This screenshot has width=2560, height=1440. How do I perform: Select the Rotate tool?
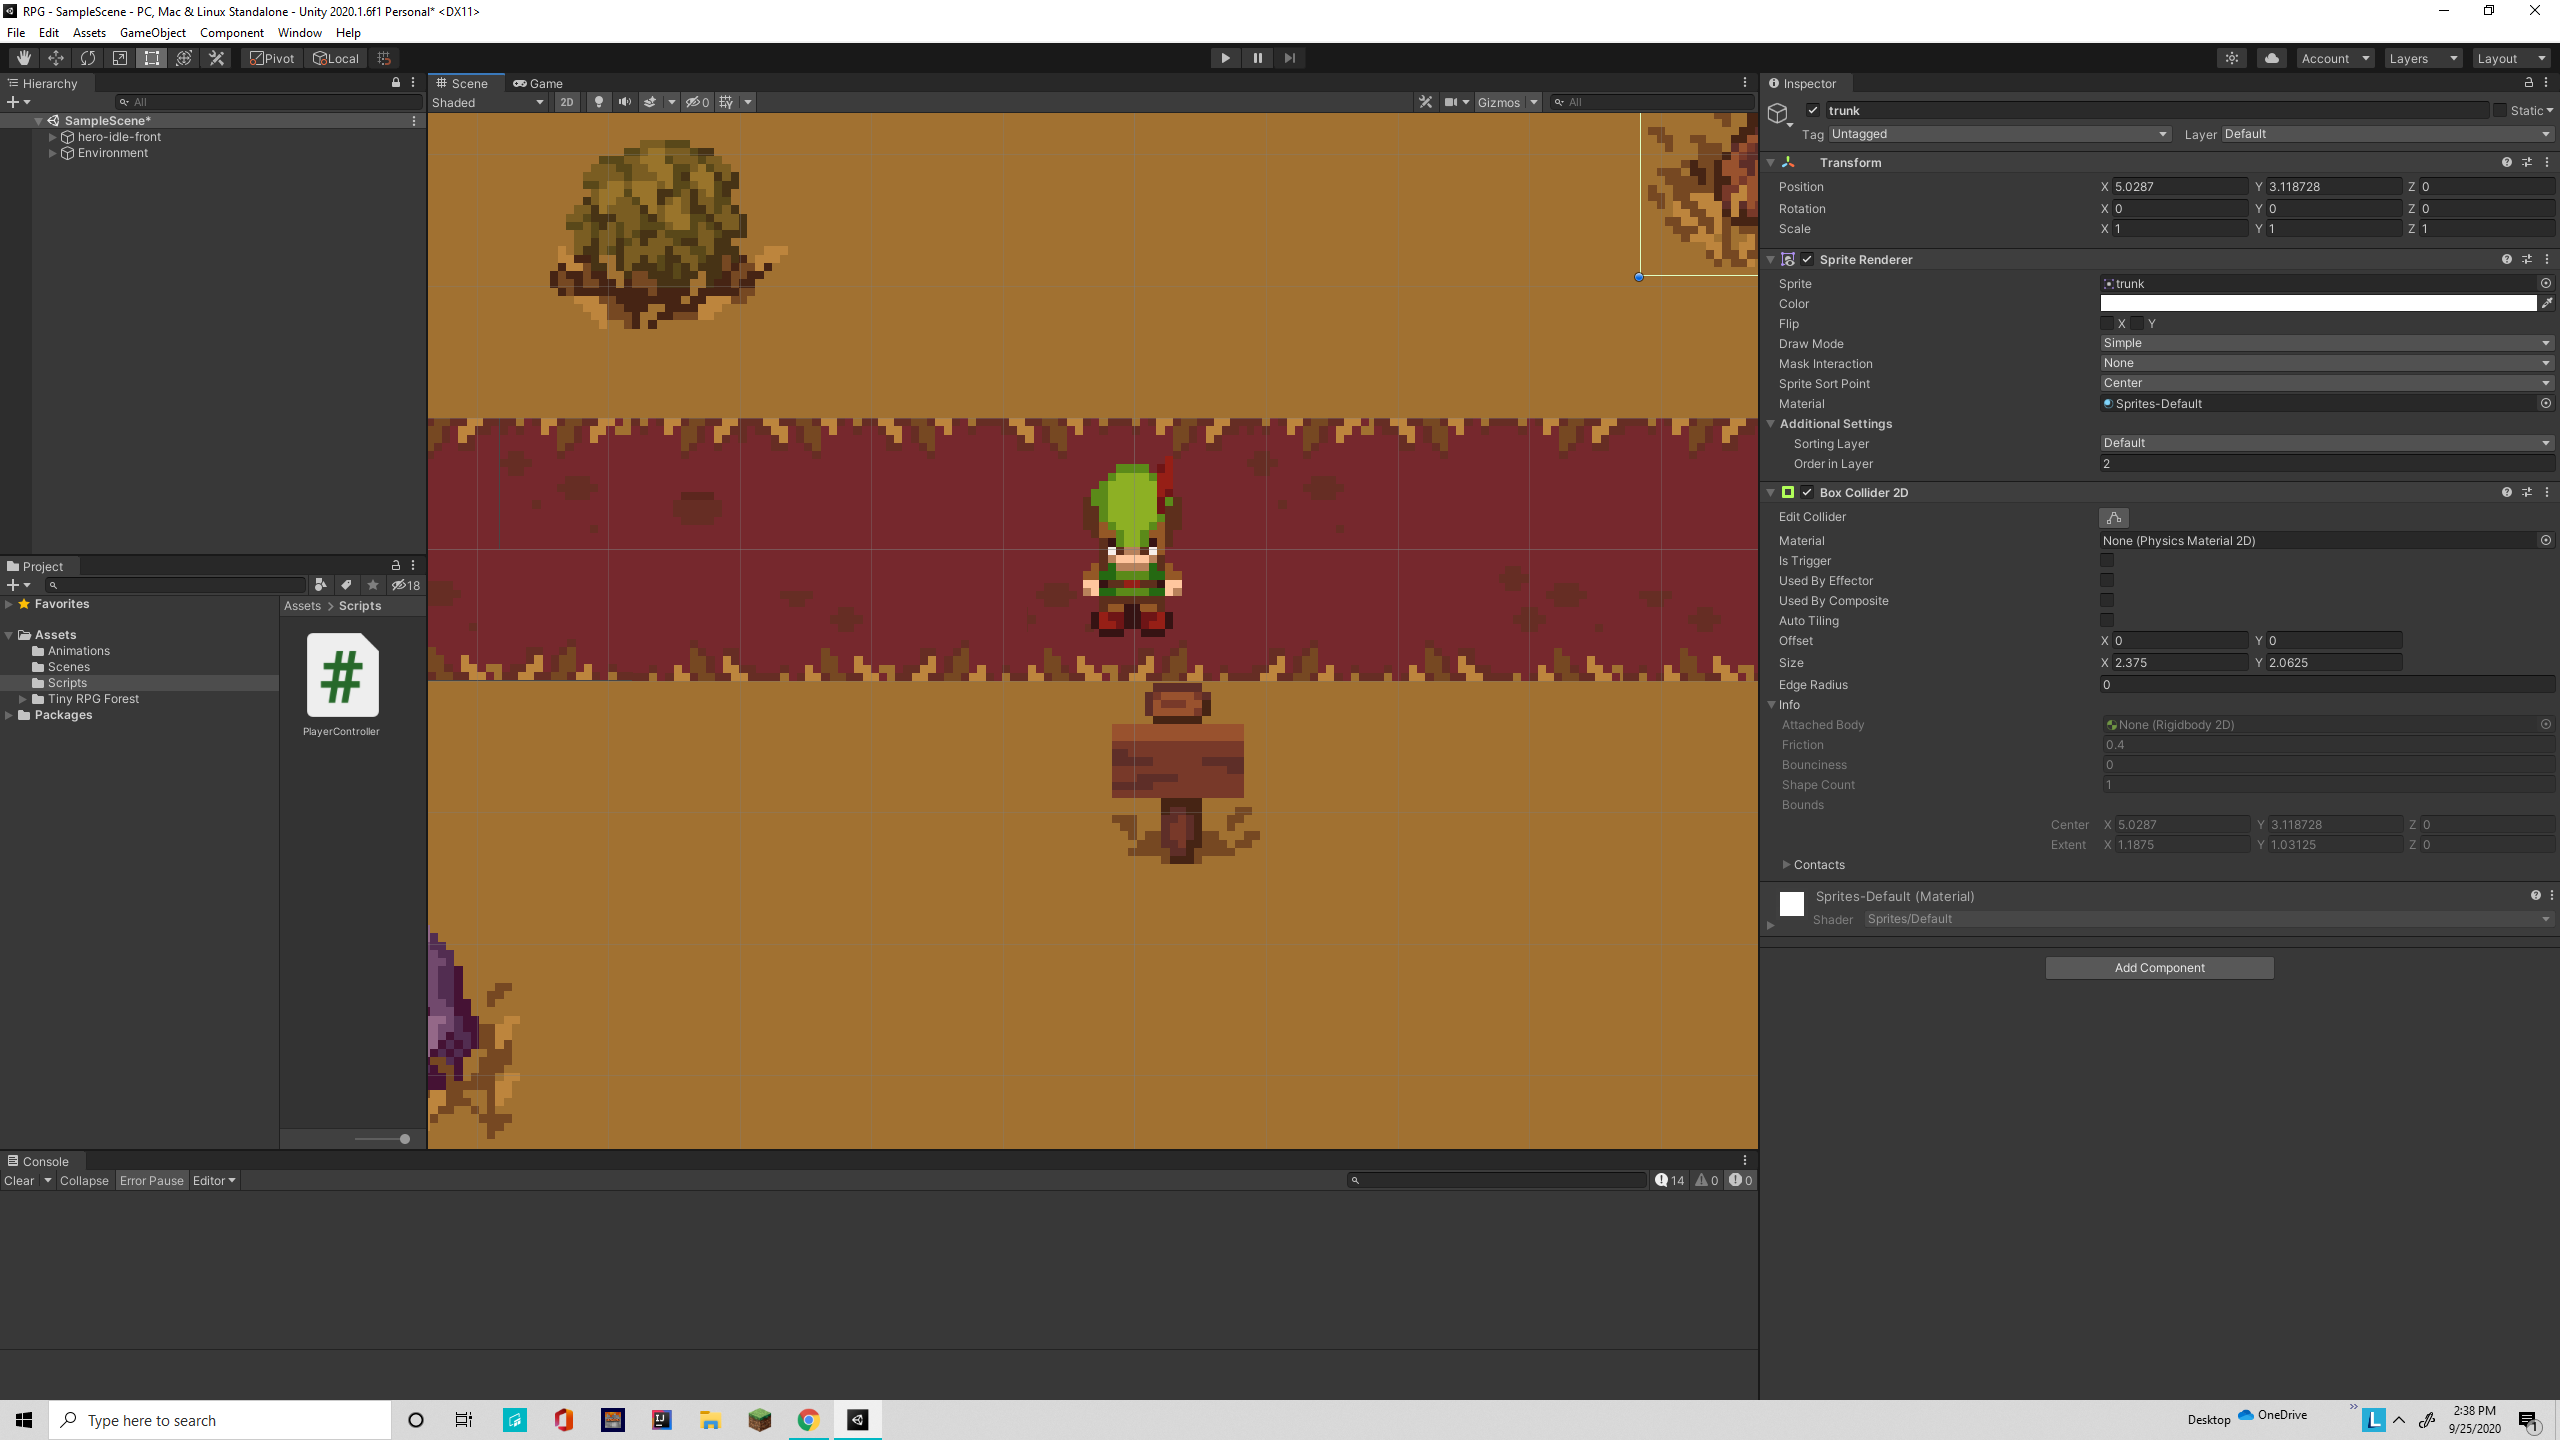[x=88, y=58]
